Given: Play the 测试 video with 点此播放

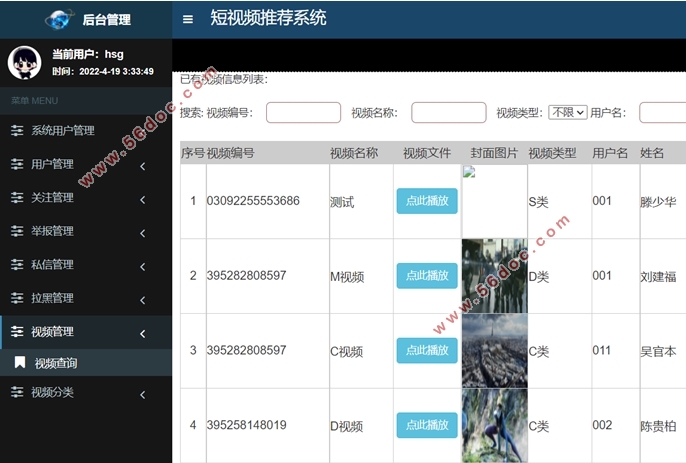Looking at the screenshot, I should pyautogui.click(x=427, y=201).
